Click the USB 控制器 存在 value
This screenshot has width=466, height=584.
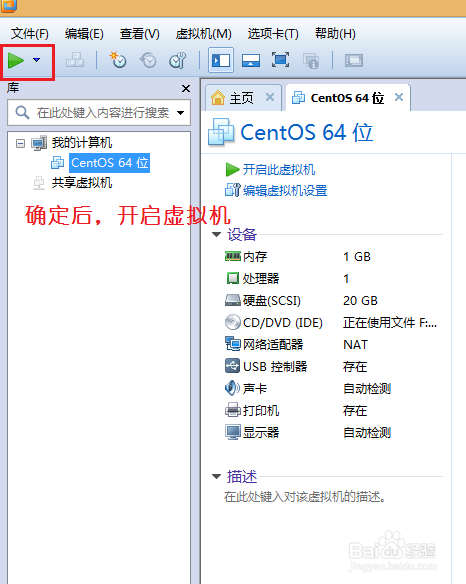pos(355,367)
